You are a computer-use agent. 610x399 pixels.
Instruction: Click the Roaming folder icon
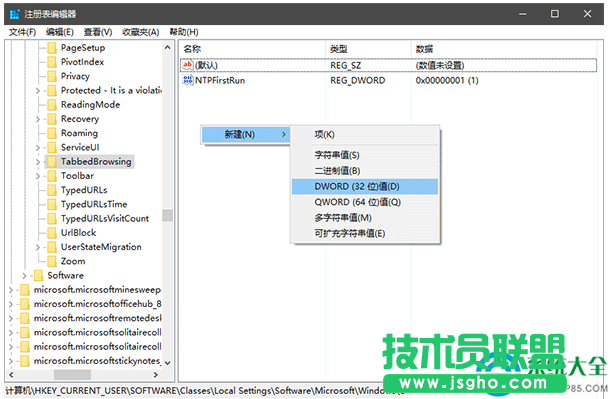[x=52, y=133]
